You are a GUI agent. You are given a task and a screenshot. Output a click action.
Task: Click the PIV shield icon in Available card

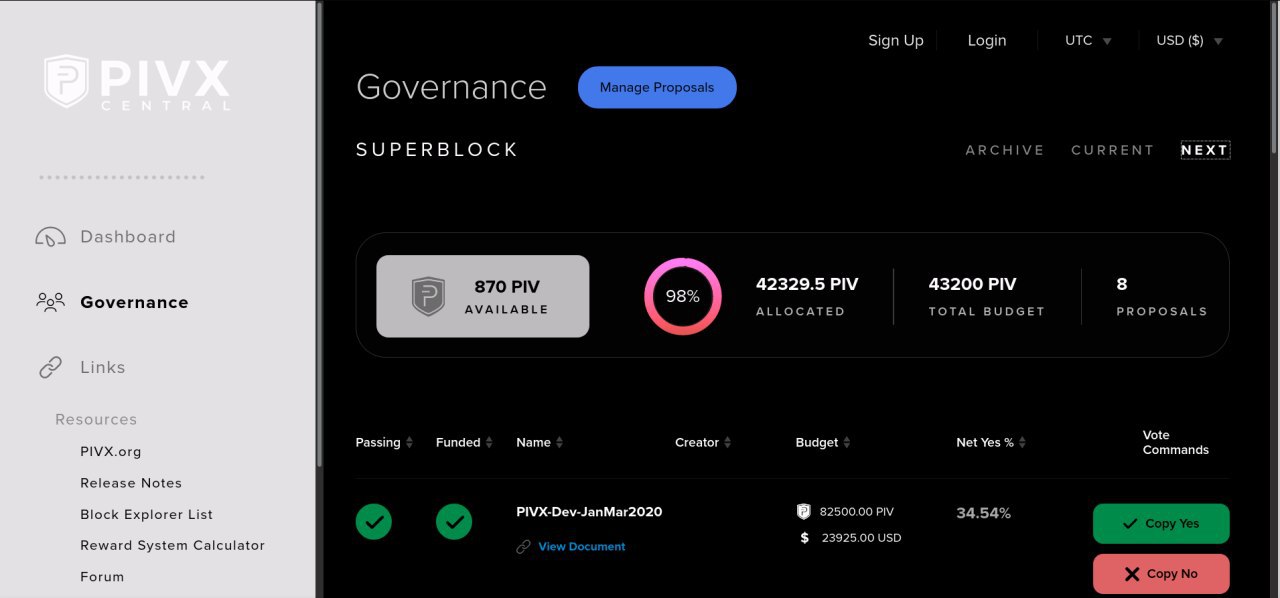(x=428, y=297)
